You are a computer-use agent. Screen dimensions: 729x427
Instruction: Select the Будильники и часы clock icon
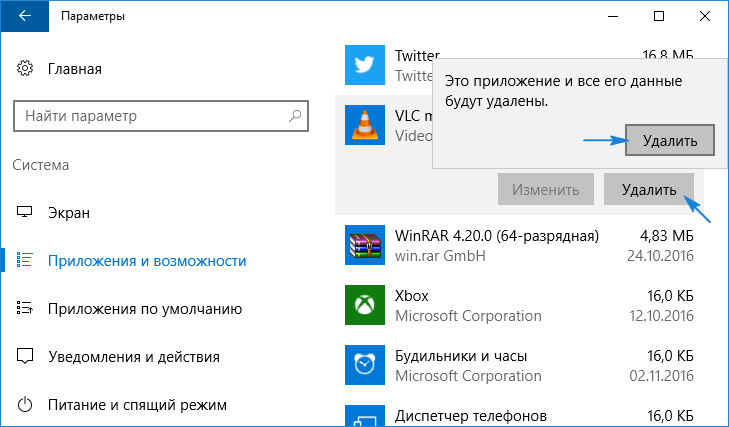(x=365, y=365)
